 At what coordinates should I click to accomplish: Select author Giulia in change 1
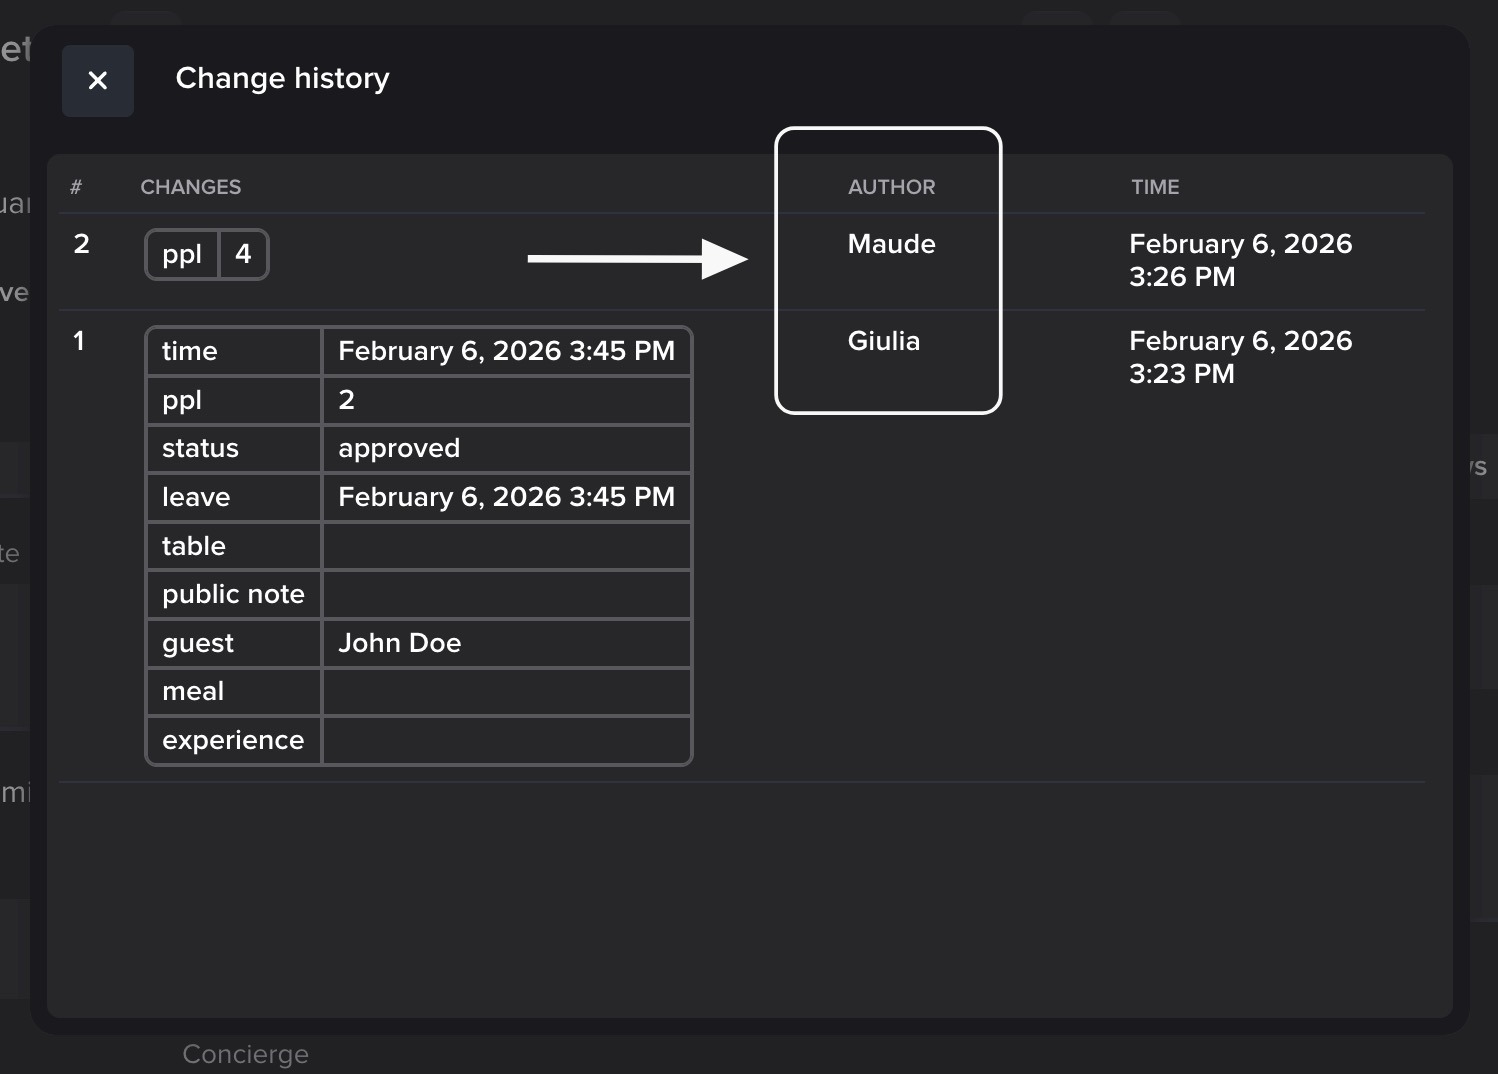pos(883,341)
